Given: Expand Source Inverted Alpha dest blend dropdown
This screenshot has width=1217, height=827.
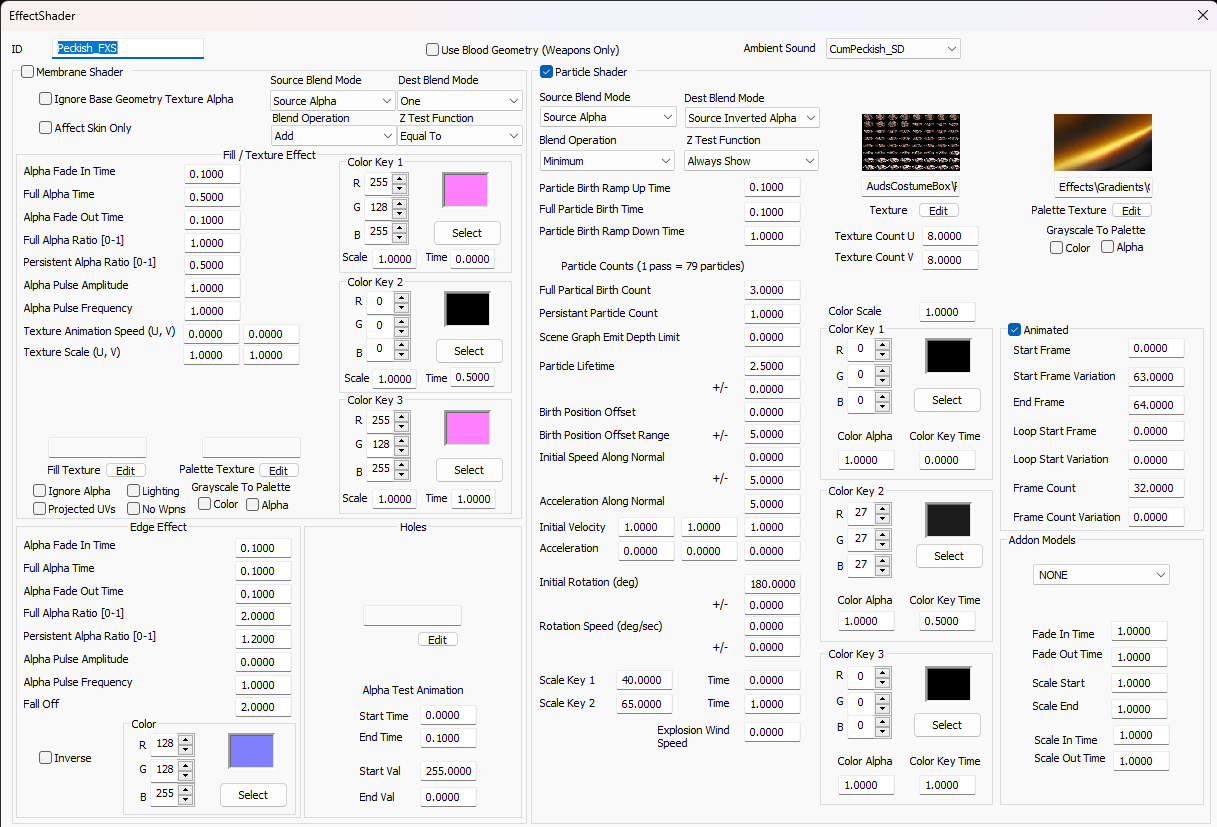Looking at the screenshot, I should [752, 118].
